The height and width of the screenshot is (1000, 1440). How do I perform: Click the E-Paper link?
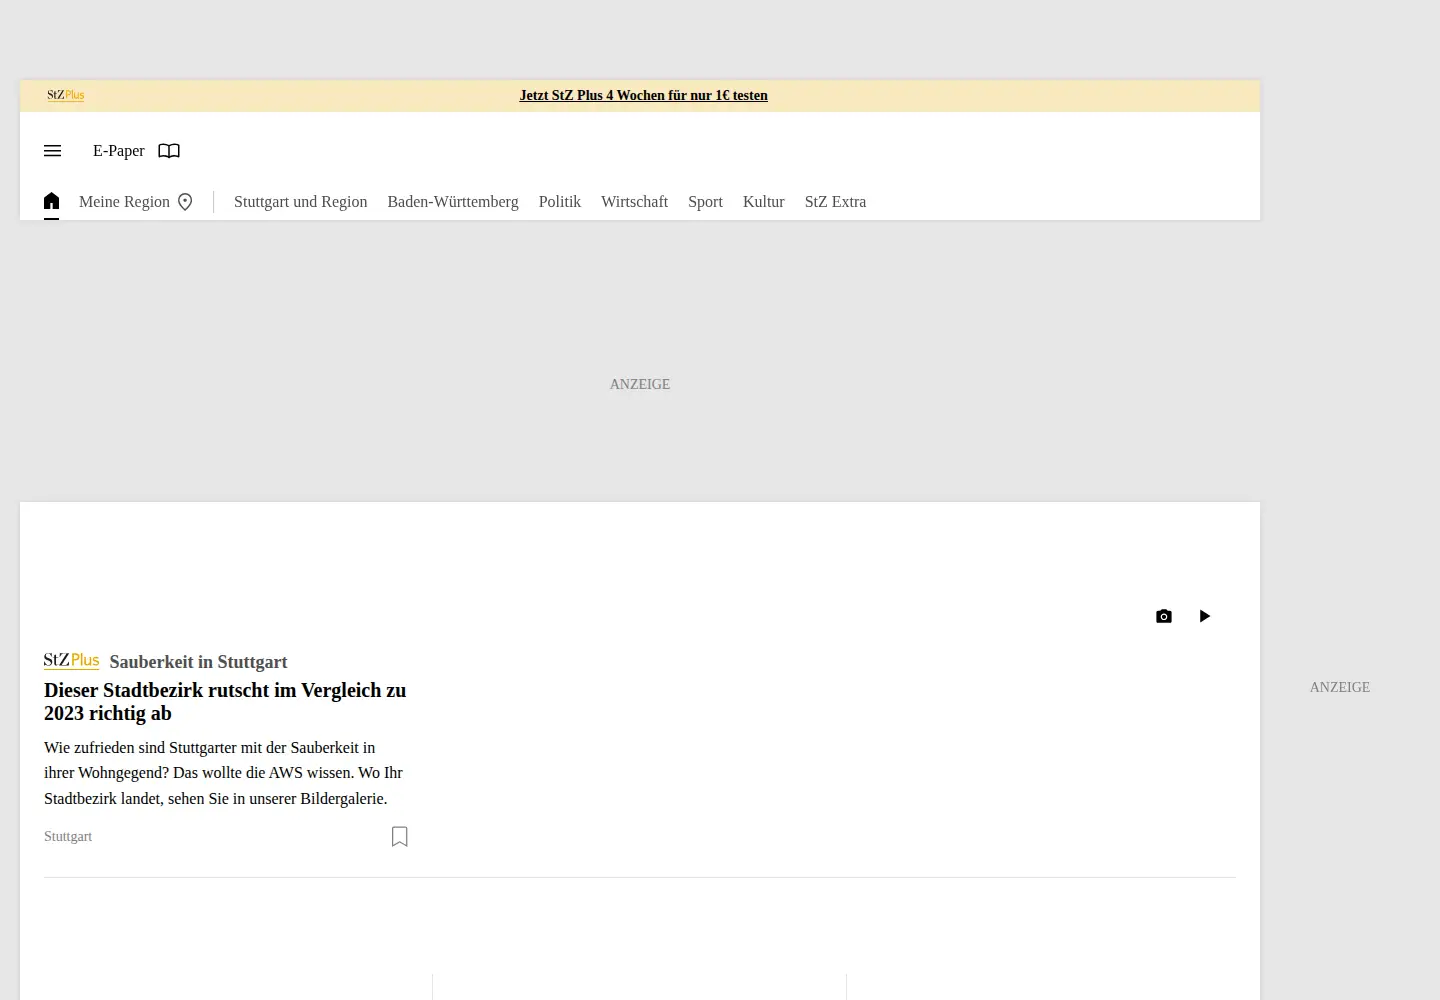click(x=119, y=151)
